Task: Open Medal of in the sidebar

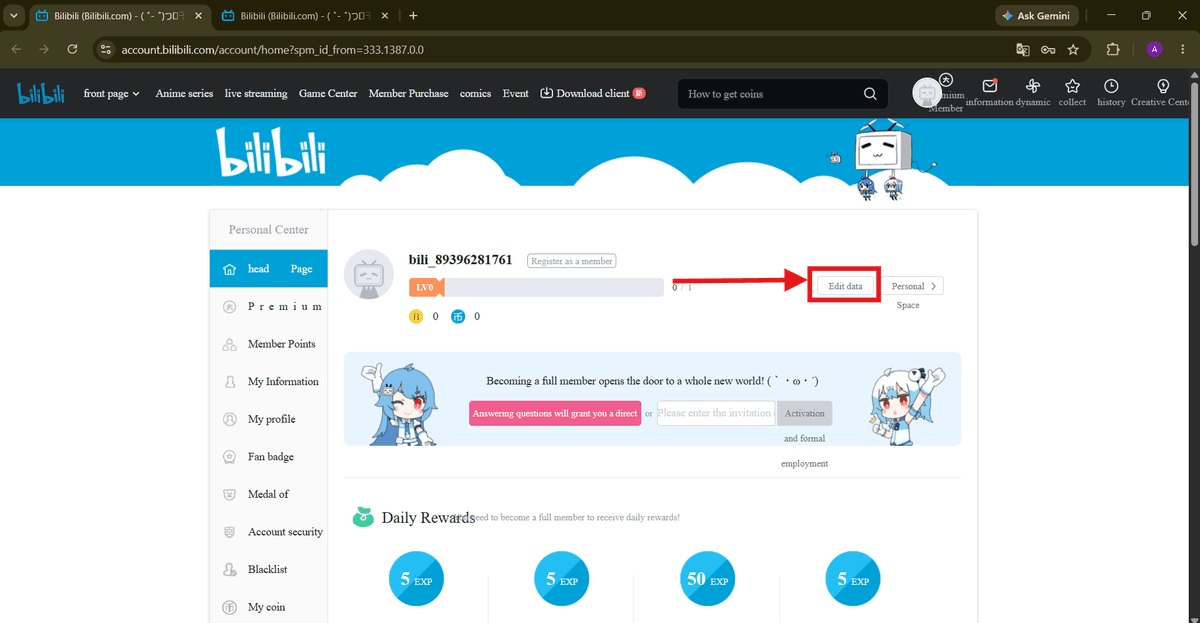Action: coord(268,494)
